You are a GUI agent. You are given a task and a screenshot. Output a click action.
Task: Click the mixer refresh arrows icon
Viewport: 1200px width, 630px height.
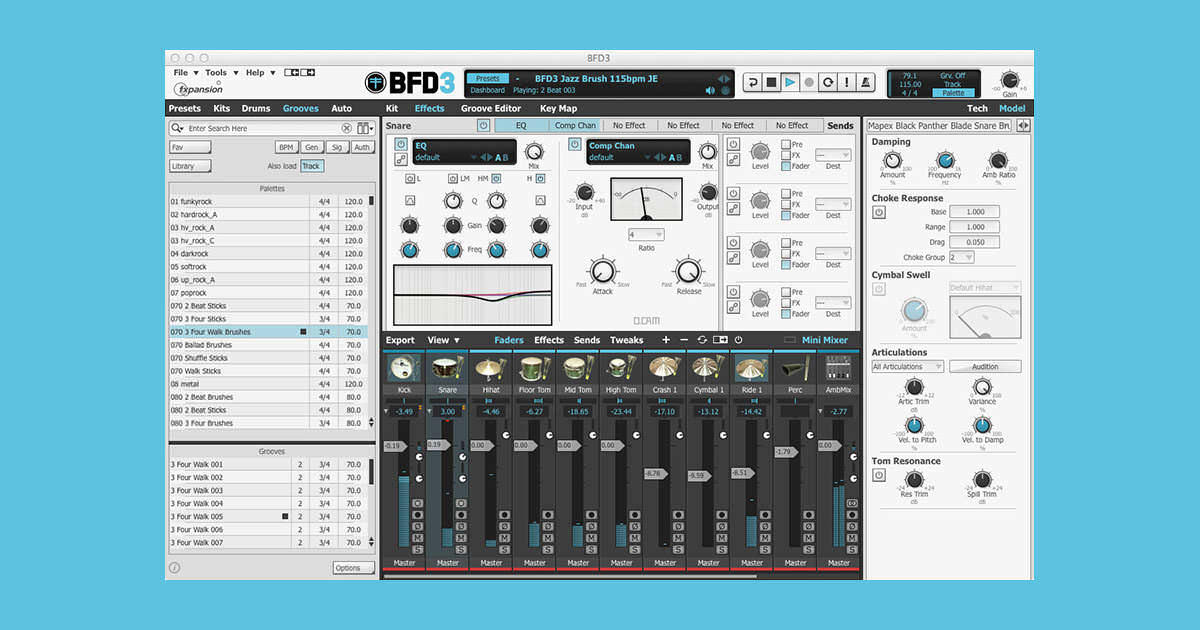click(x=702, y=340)
